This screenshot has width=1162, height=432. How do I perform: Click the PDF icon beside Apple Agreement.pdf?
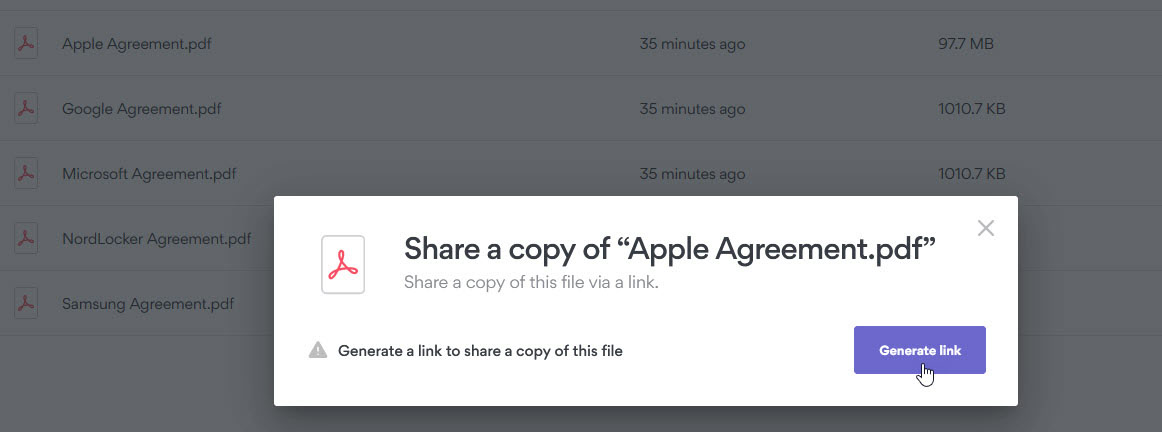click(26, 44)
